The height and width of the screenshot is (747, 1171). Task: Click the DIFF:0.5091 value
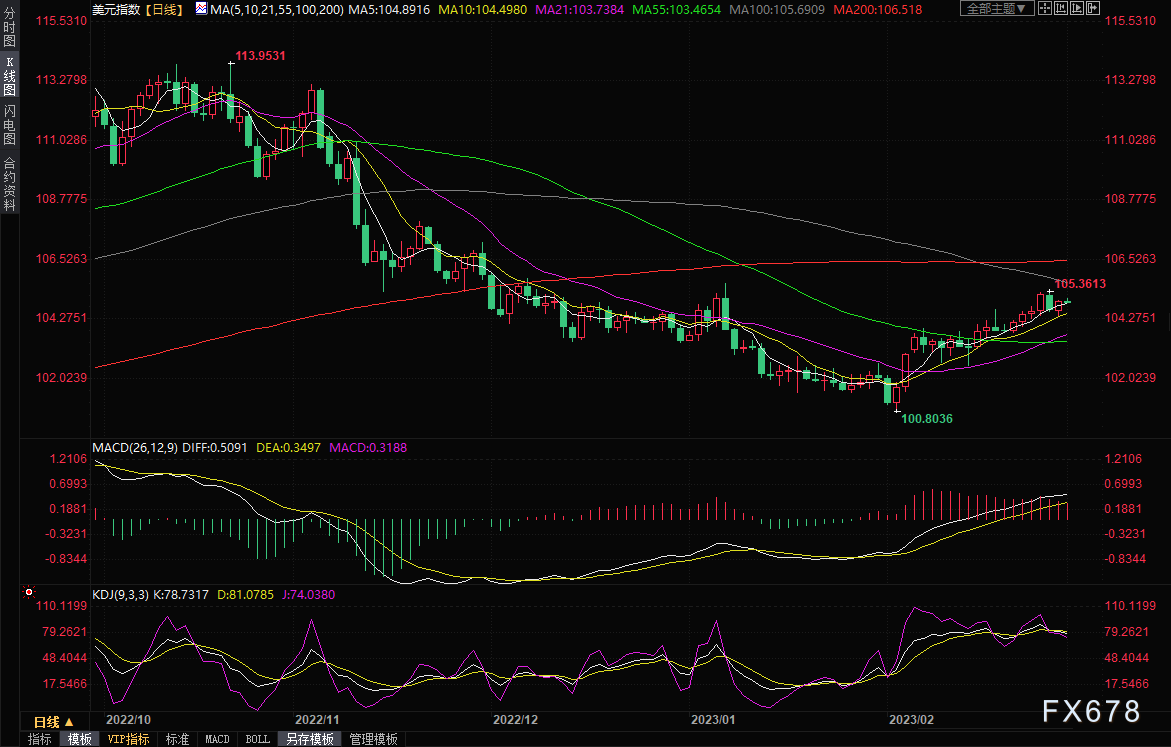(214, 447)
